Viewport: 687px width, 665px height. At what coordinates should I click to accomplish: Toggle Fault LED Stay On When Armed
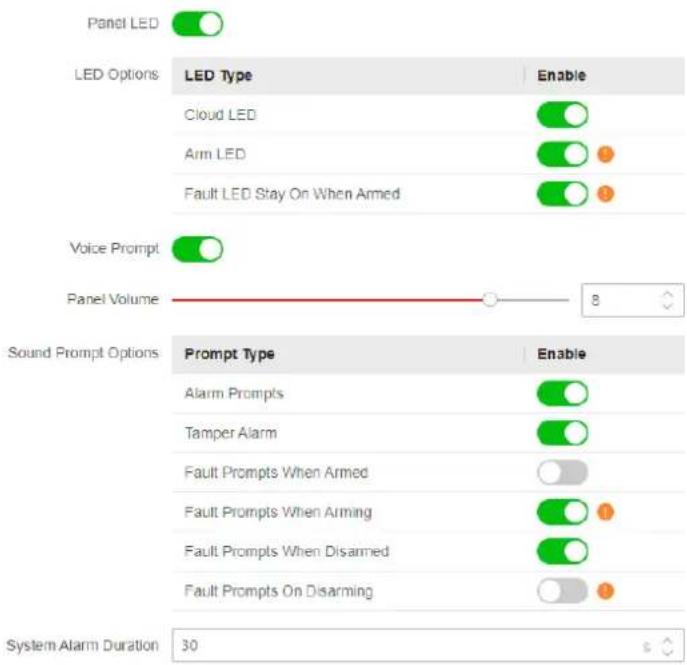[563, 194]
